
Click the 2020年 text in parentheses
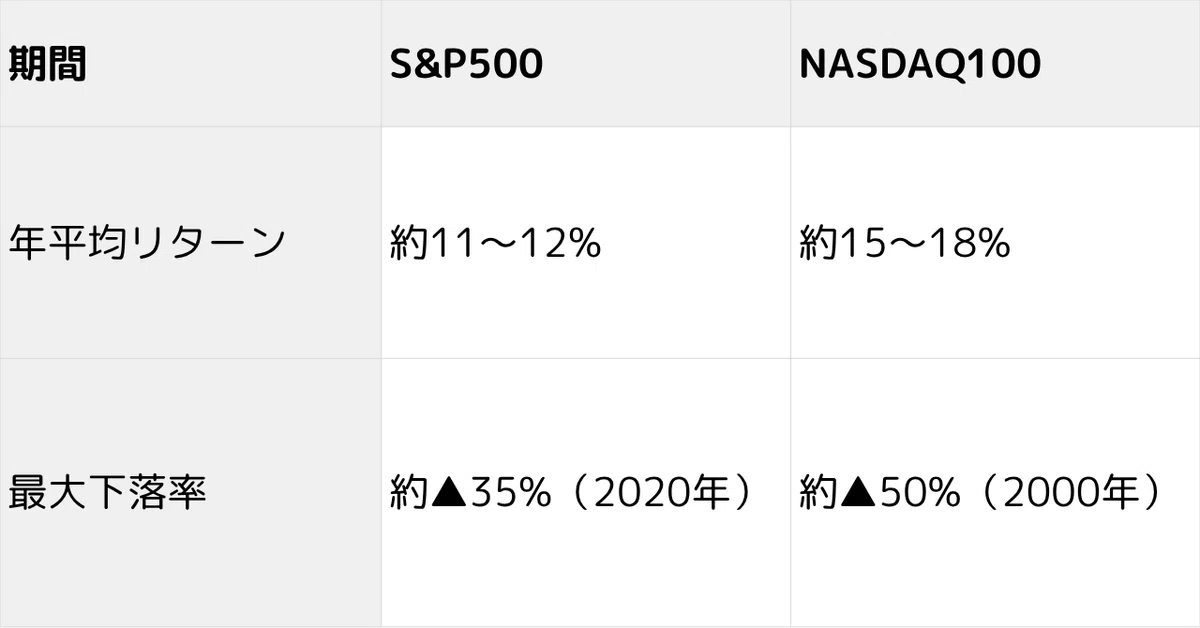point(658,492)
